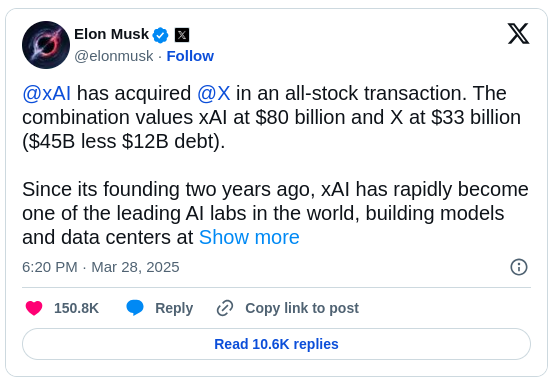Click the blue speech bubble reply icon

(x=135, y=308)
